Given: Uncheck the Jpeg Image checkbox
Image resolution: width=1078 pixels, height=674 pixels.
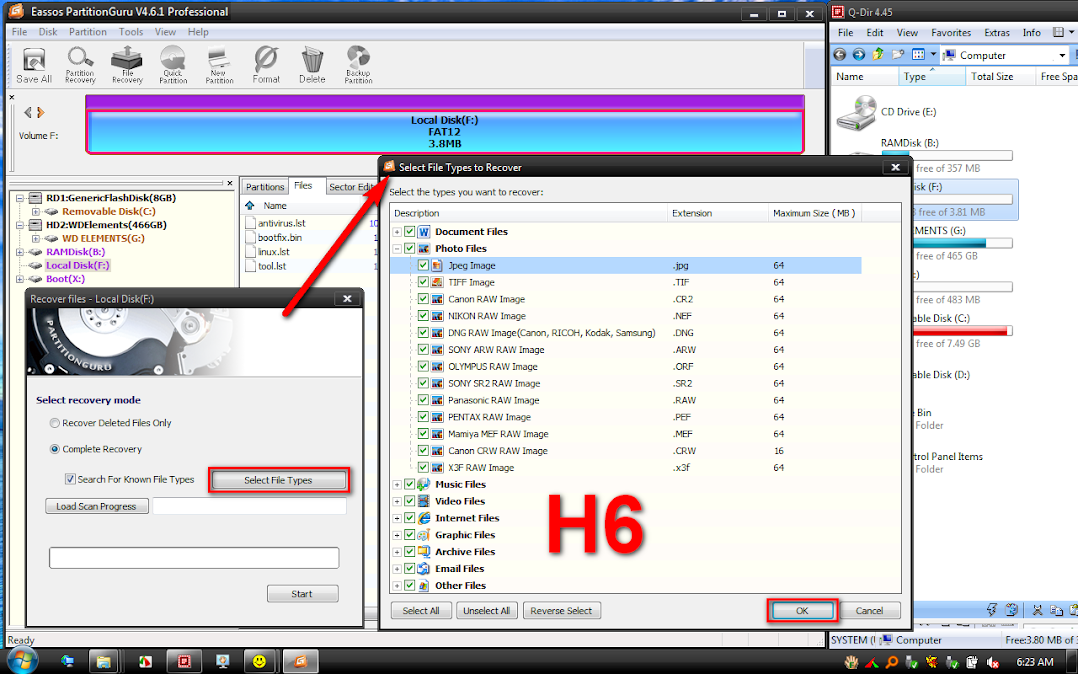Looking at the screenshot, I should (423, 265).
